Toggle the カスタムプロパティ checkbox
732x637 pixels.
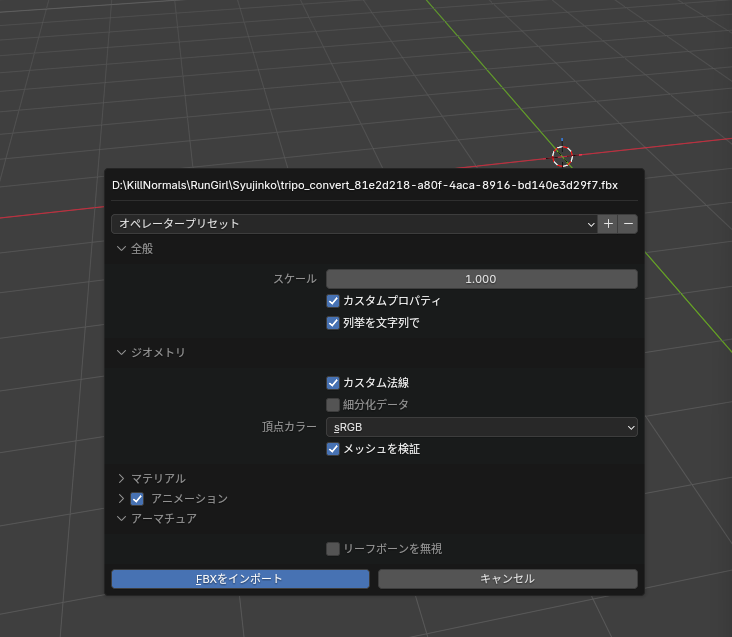333,301
